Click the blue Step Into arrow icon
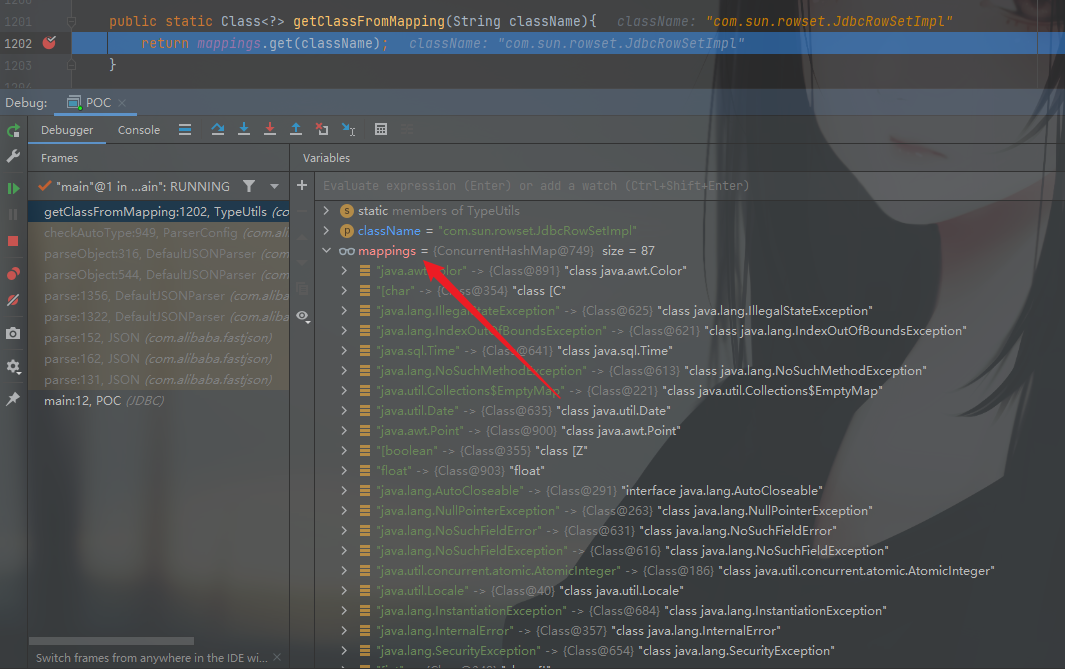This screenshot has height=669, width=1065. [x=244, y=129]
